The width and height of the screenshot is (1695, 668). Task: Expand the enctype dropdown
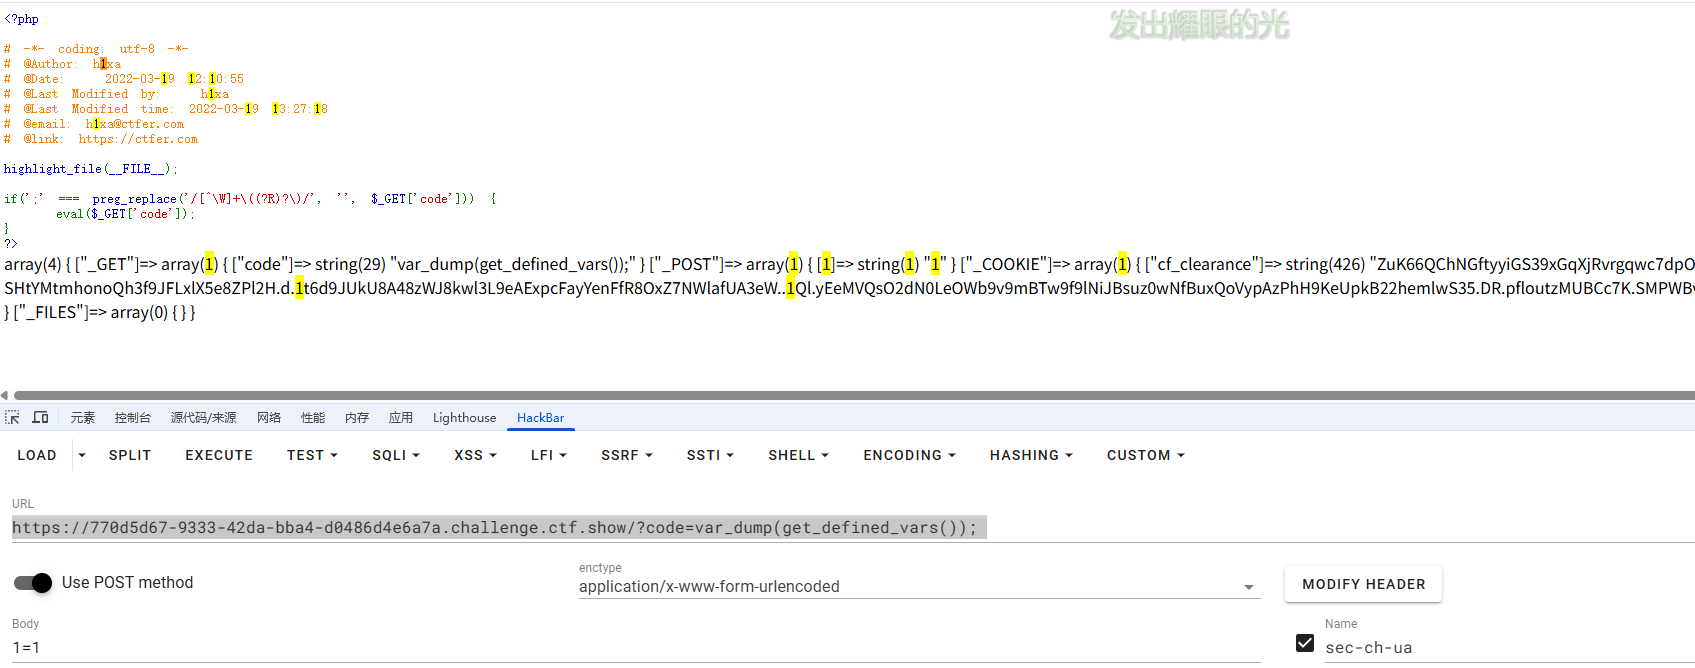pos(1248,587)
